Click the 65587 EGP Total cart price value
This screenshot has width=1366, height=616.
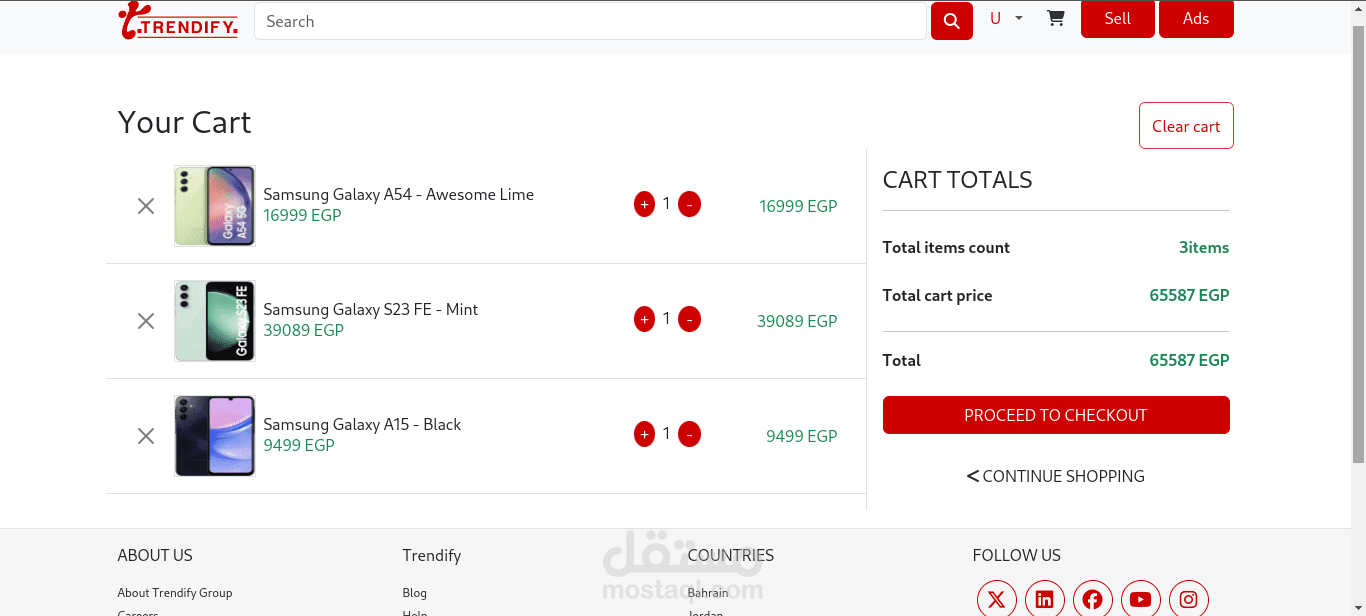[x=1190, y=295]
